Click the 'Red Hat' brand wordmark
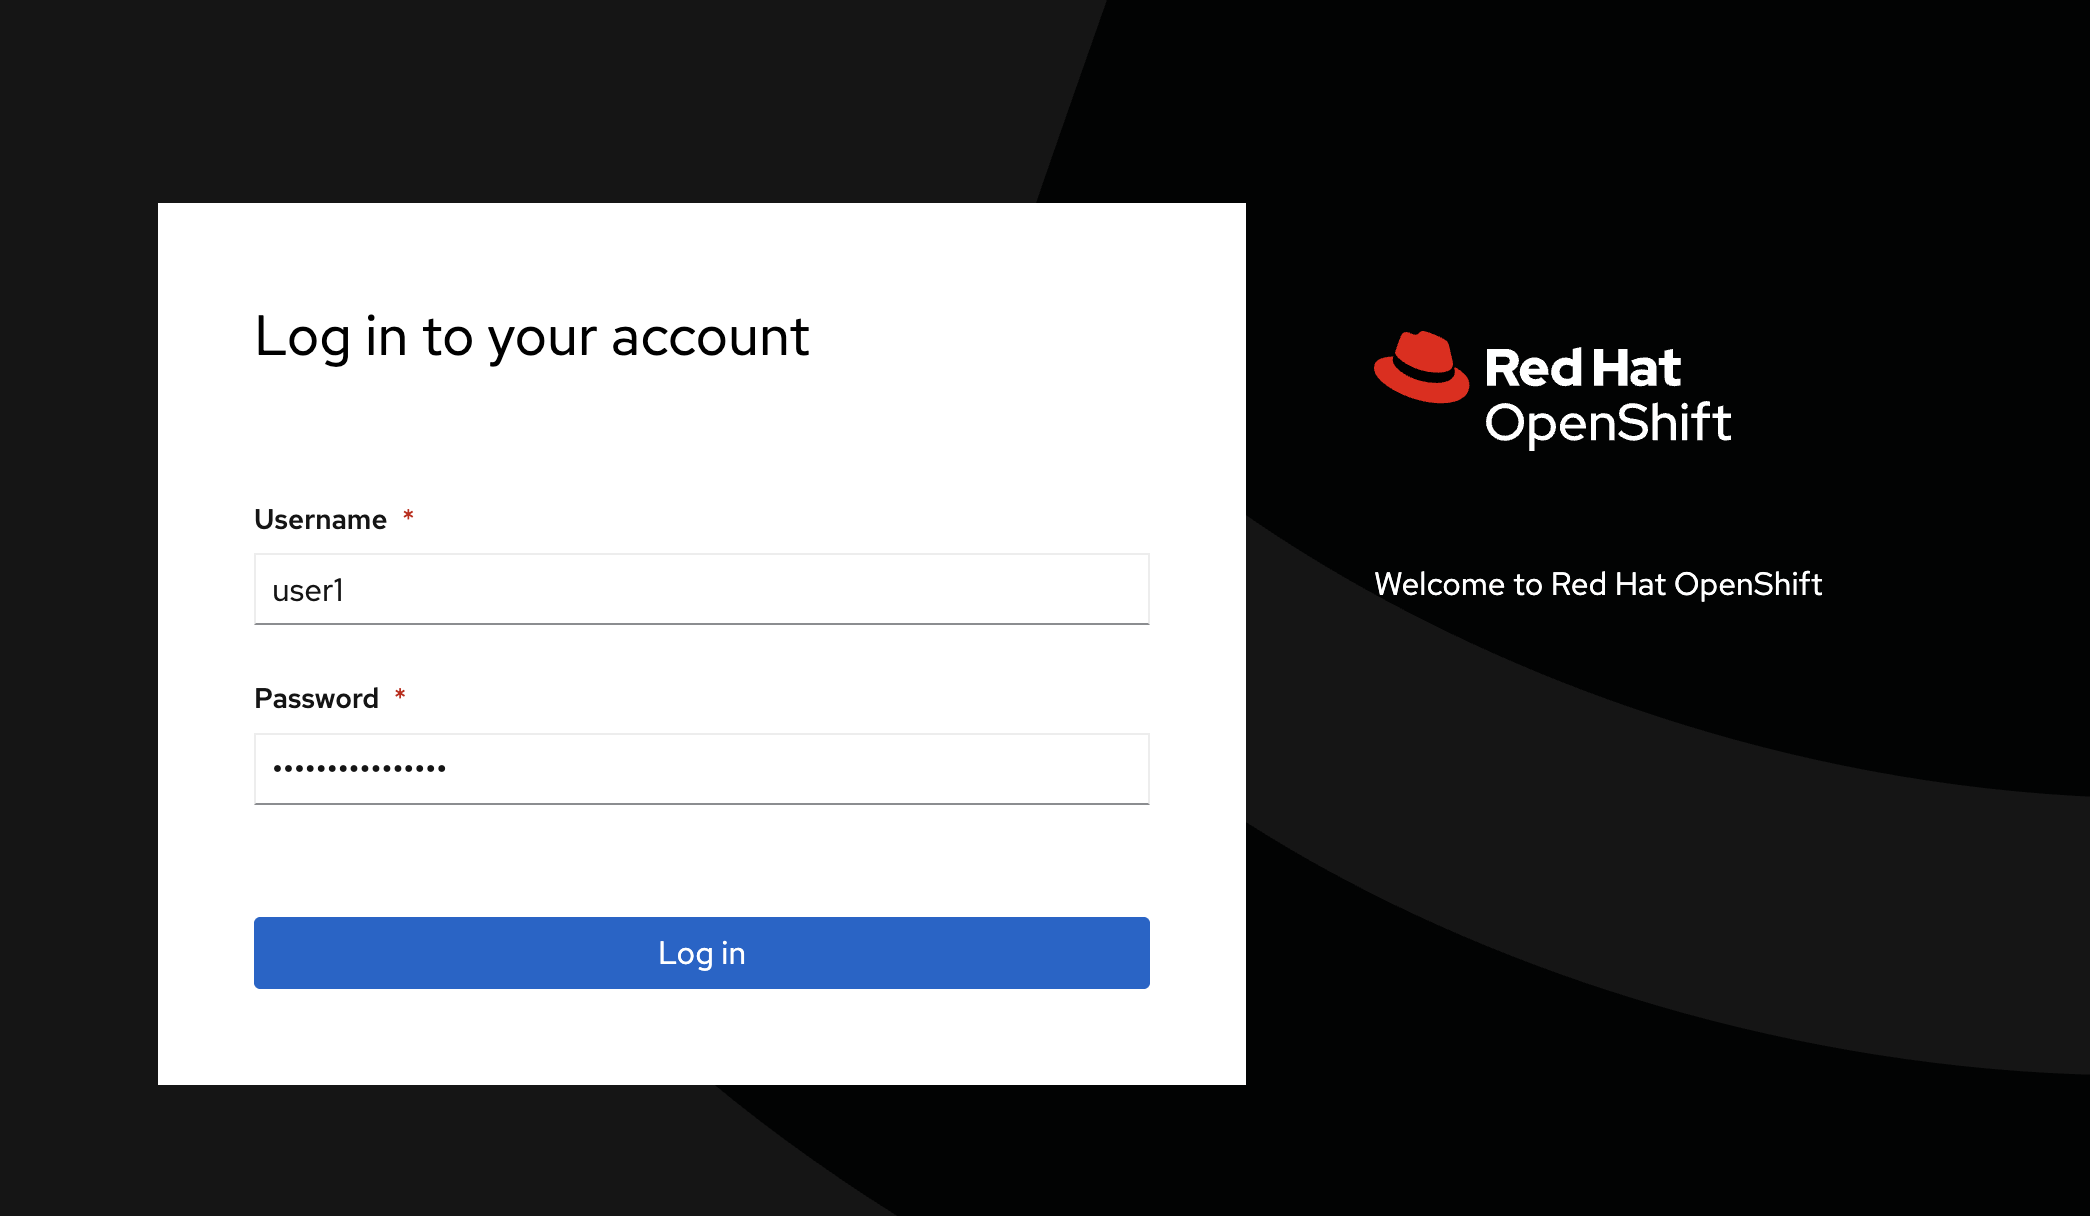 (1583, 368)
